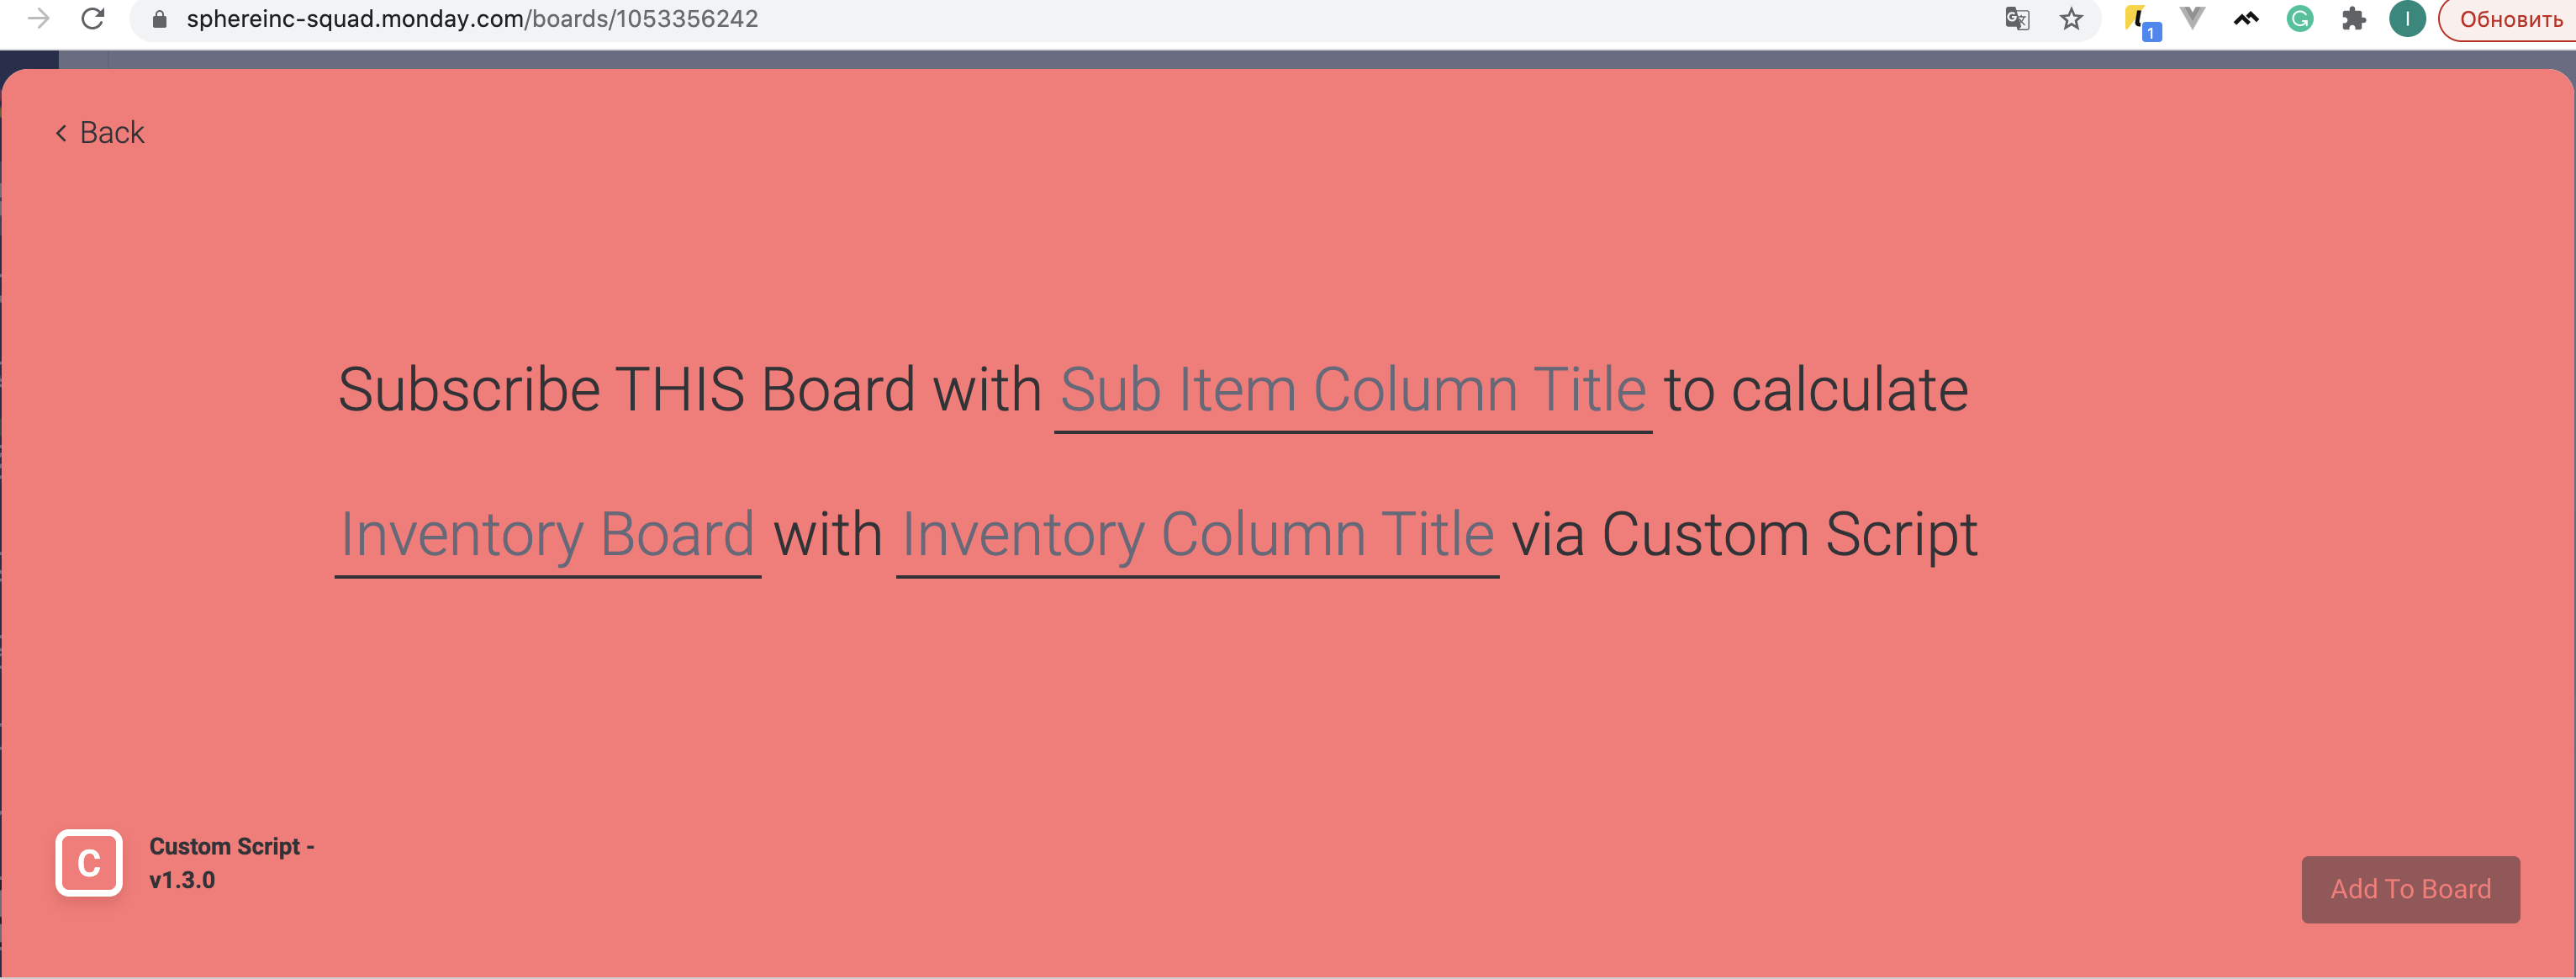This screenshot has height=979, width=2576.
Task: Click the browser forward arrow
Action: tap(38, 19)
